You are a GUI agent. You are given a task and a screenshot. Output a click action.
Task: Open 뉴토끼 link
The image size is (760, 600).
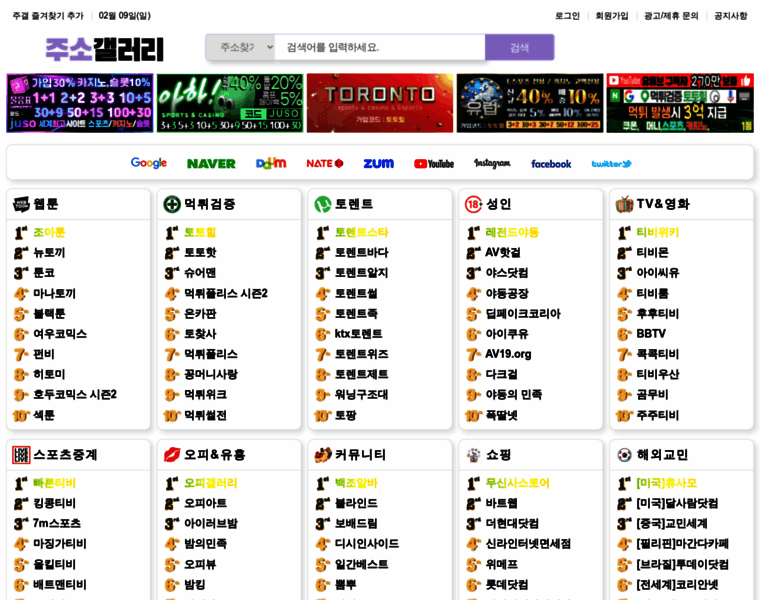point(49,253)
